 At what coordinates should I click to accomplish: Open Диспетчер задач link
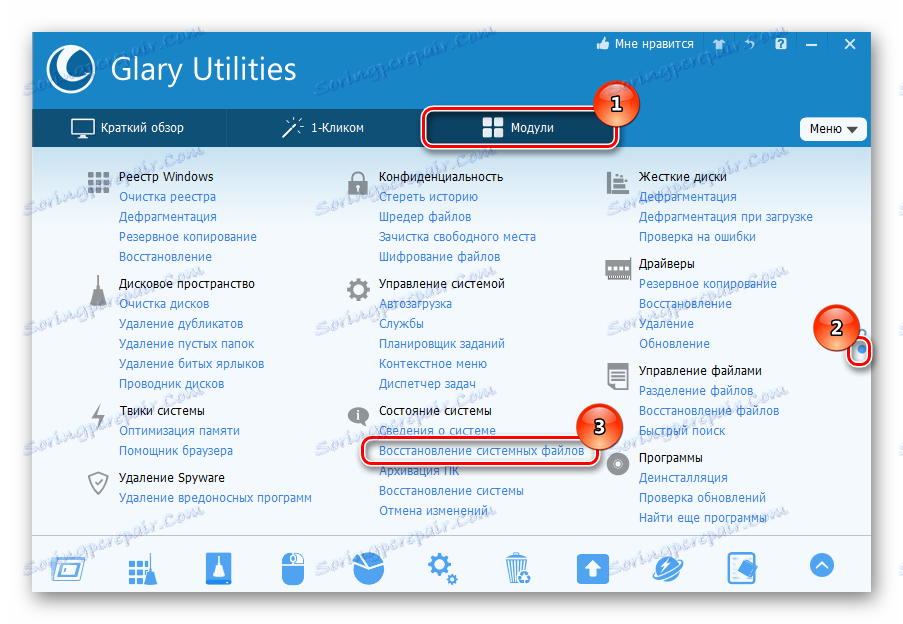point(427,384)
